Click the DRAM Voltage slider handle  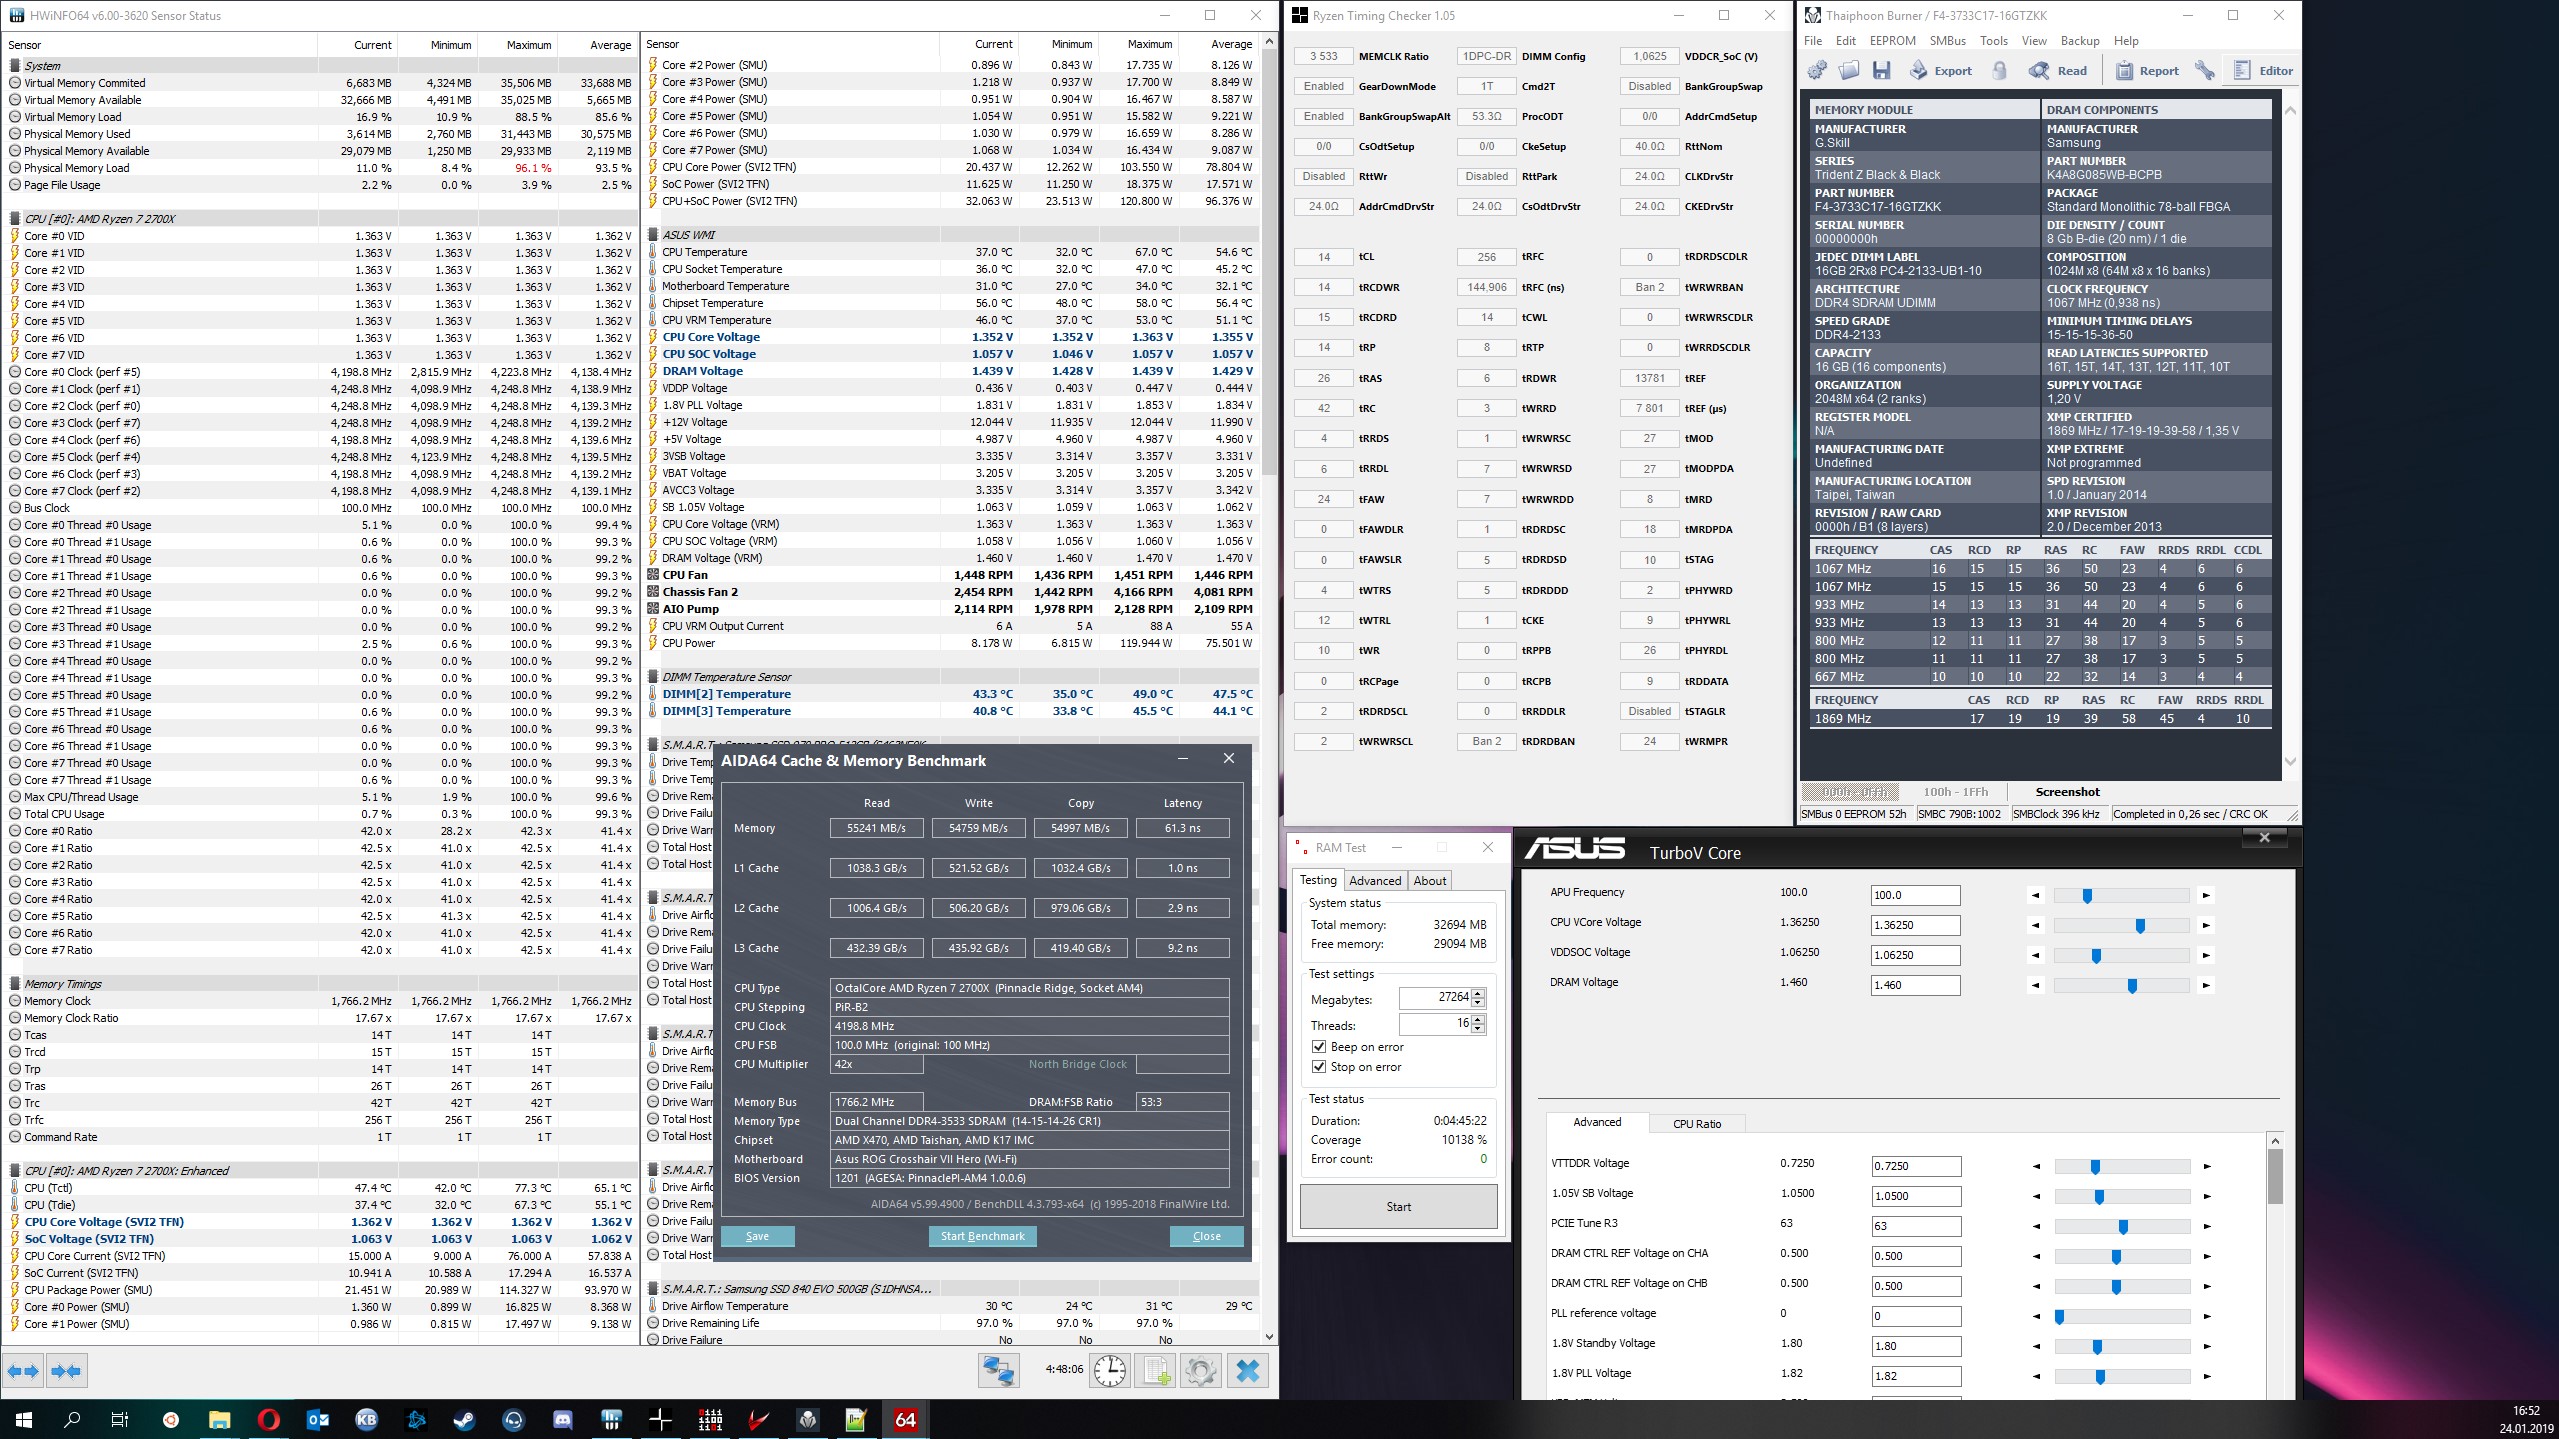(x=2132, y=986)
